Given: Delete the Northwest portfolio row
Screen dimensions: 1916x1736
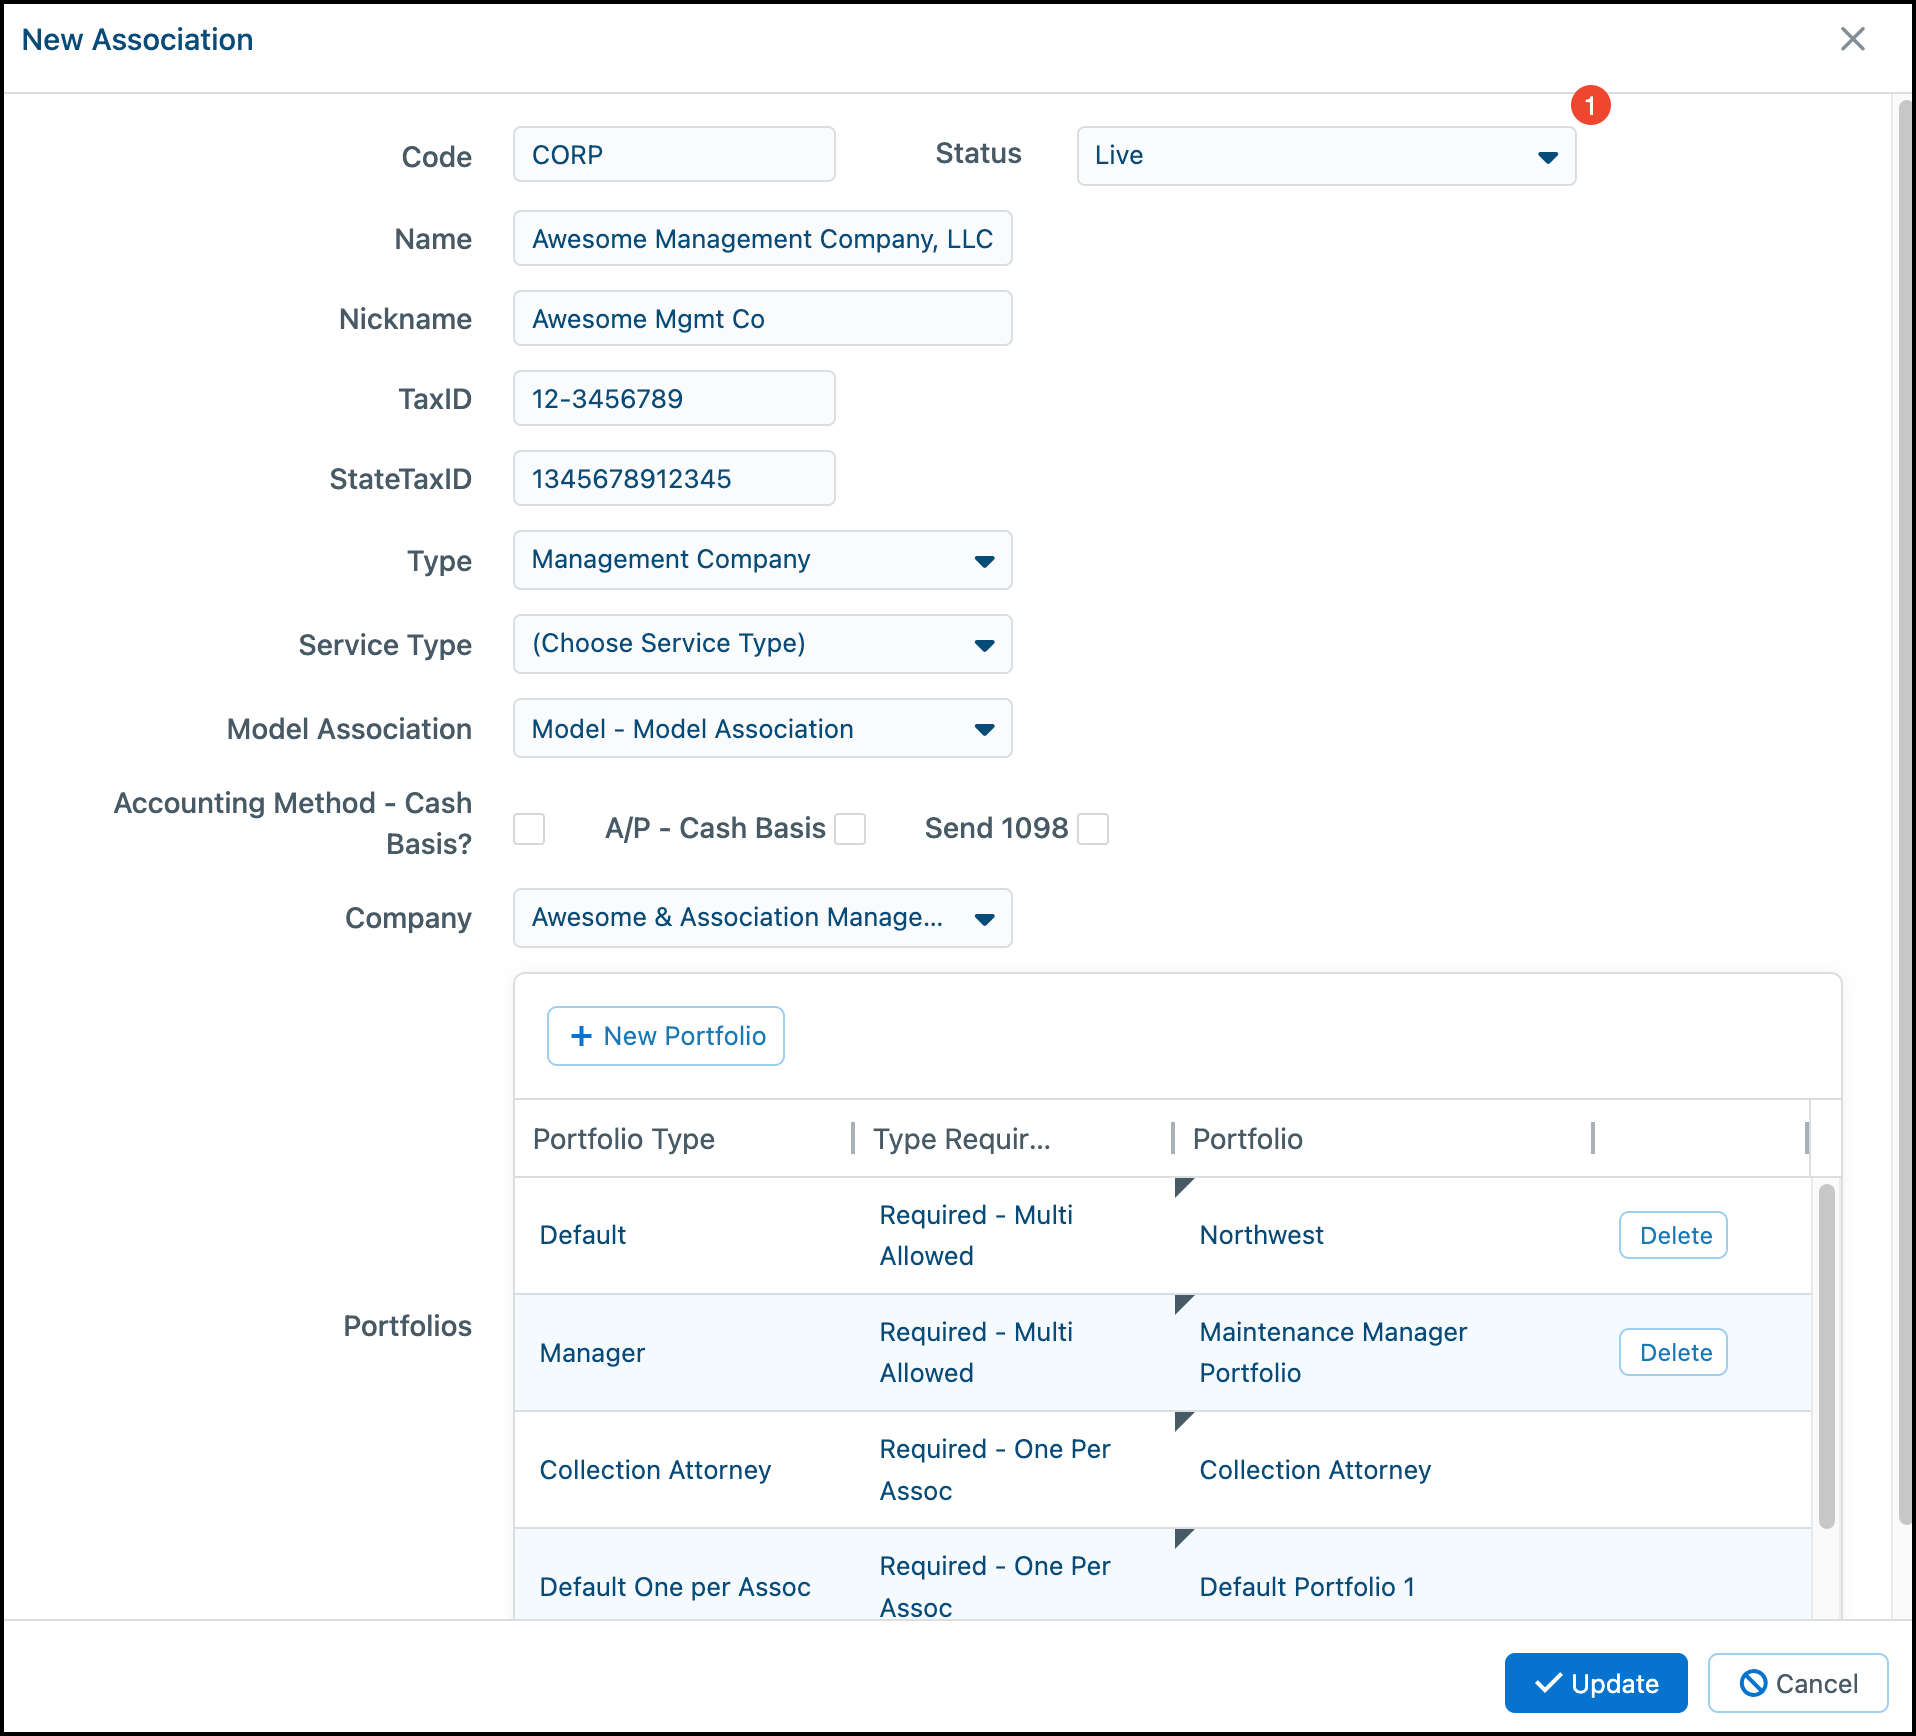Looking at the screenshot, I should (1673, 1235).
